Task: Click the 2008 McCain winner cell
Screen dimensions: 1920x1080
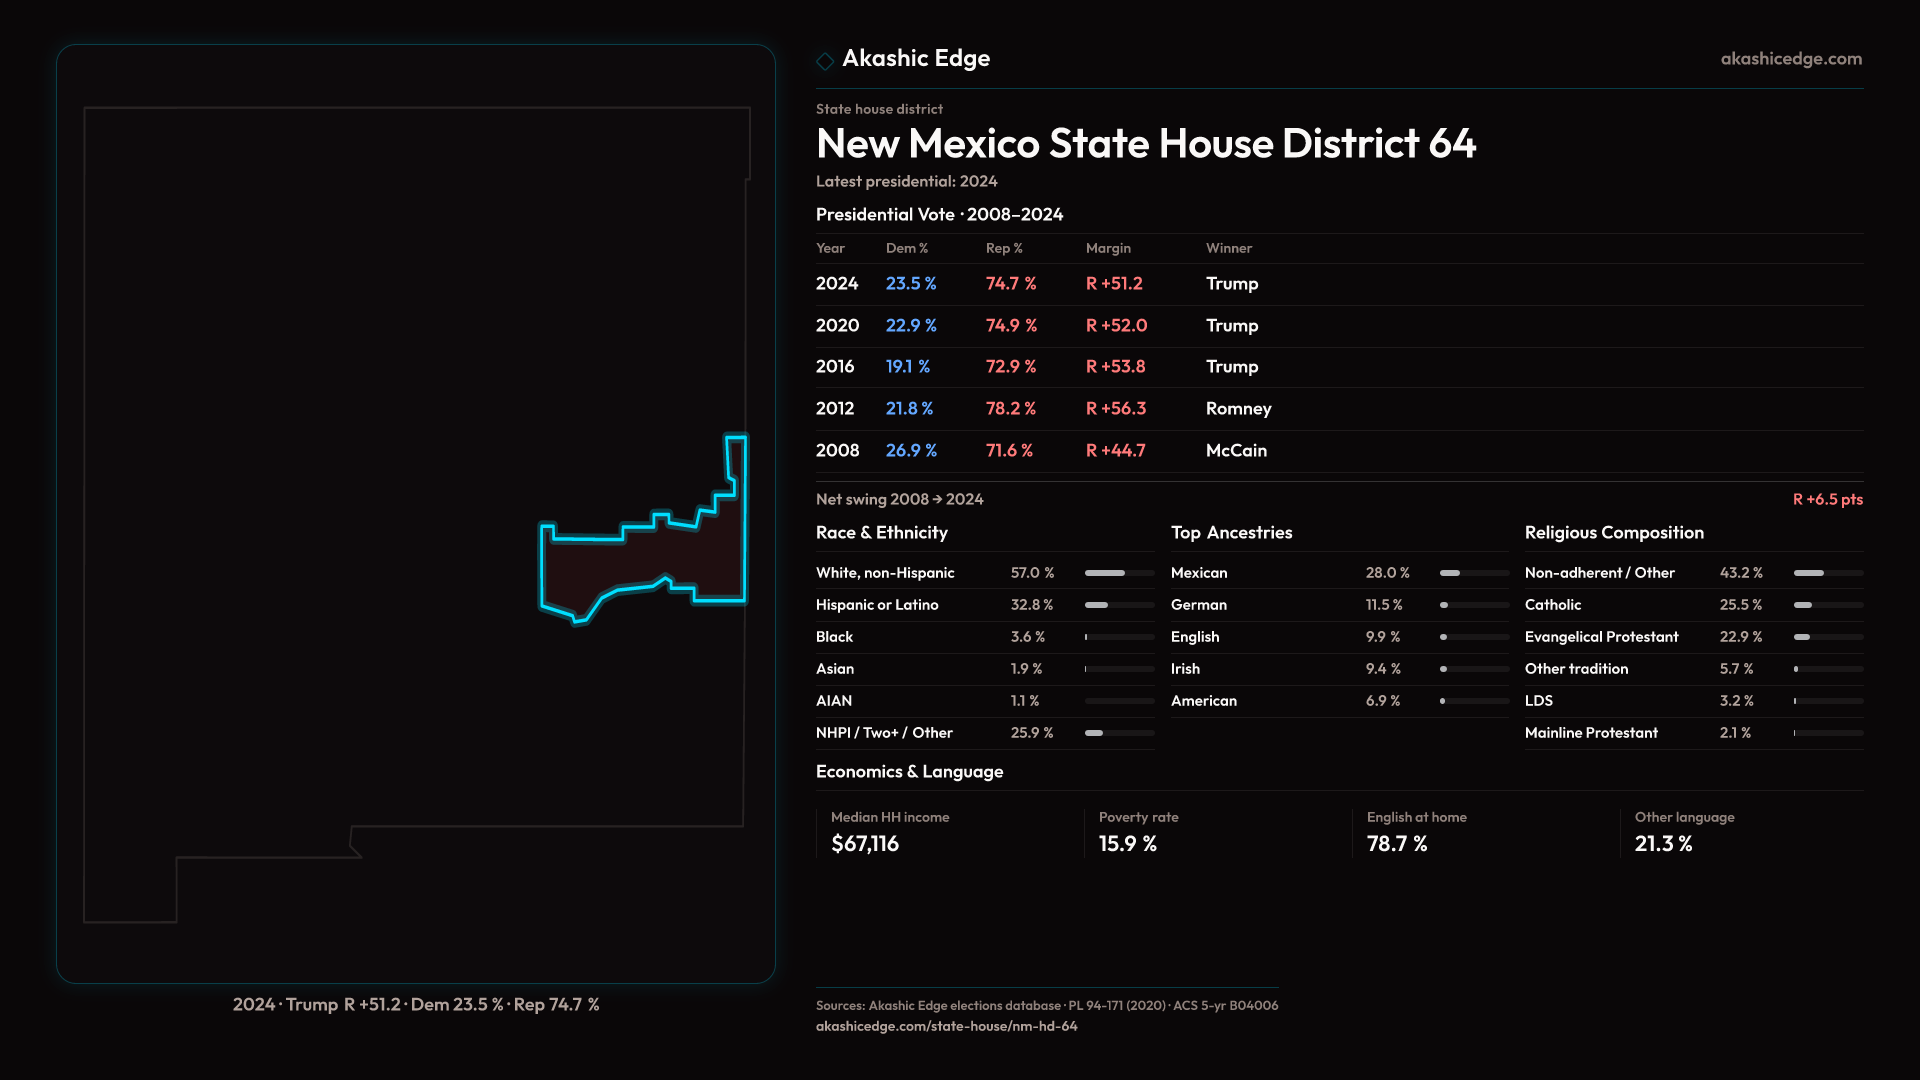Action: point(1236,451)
